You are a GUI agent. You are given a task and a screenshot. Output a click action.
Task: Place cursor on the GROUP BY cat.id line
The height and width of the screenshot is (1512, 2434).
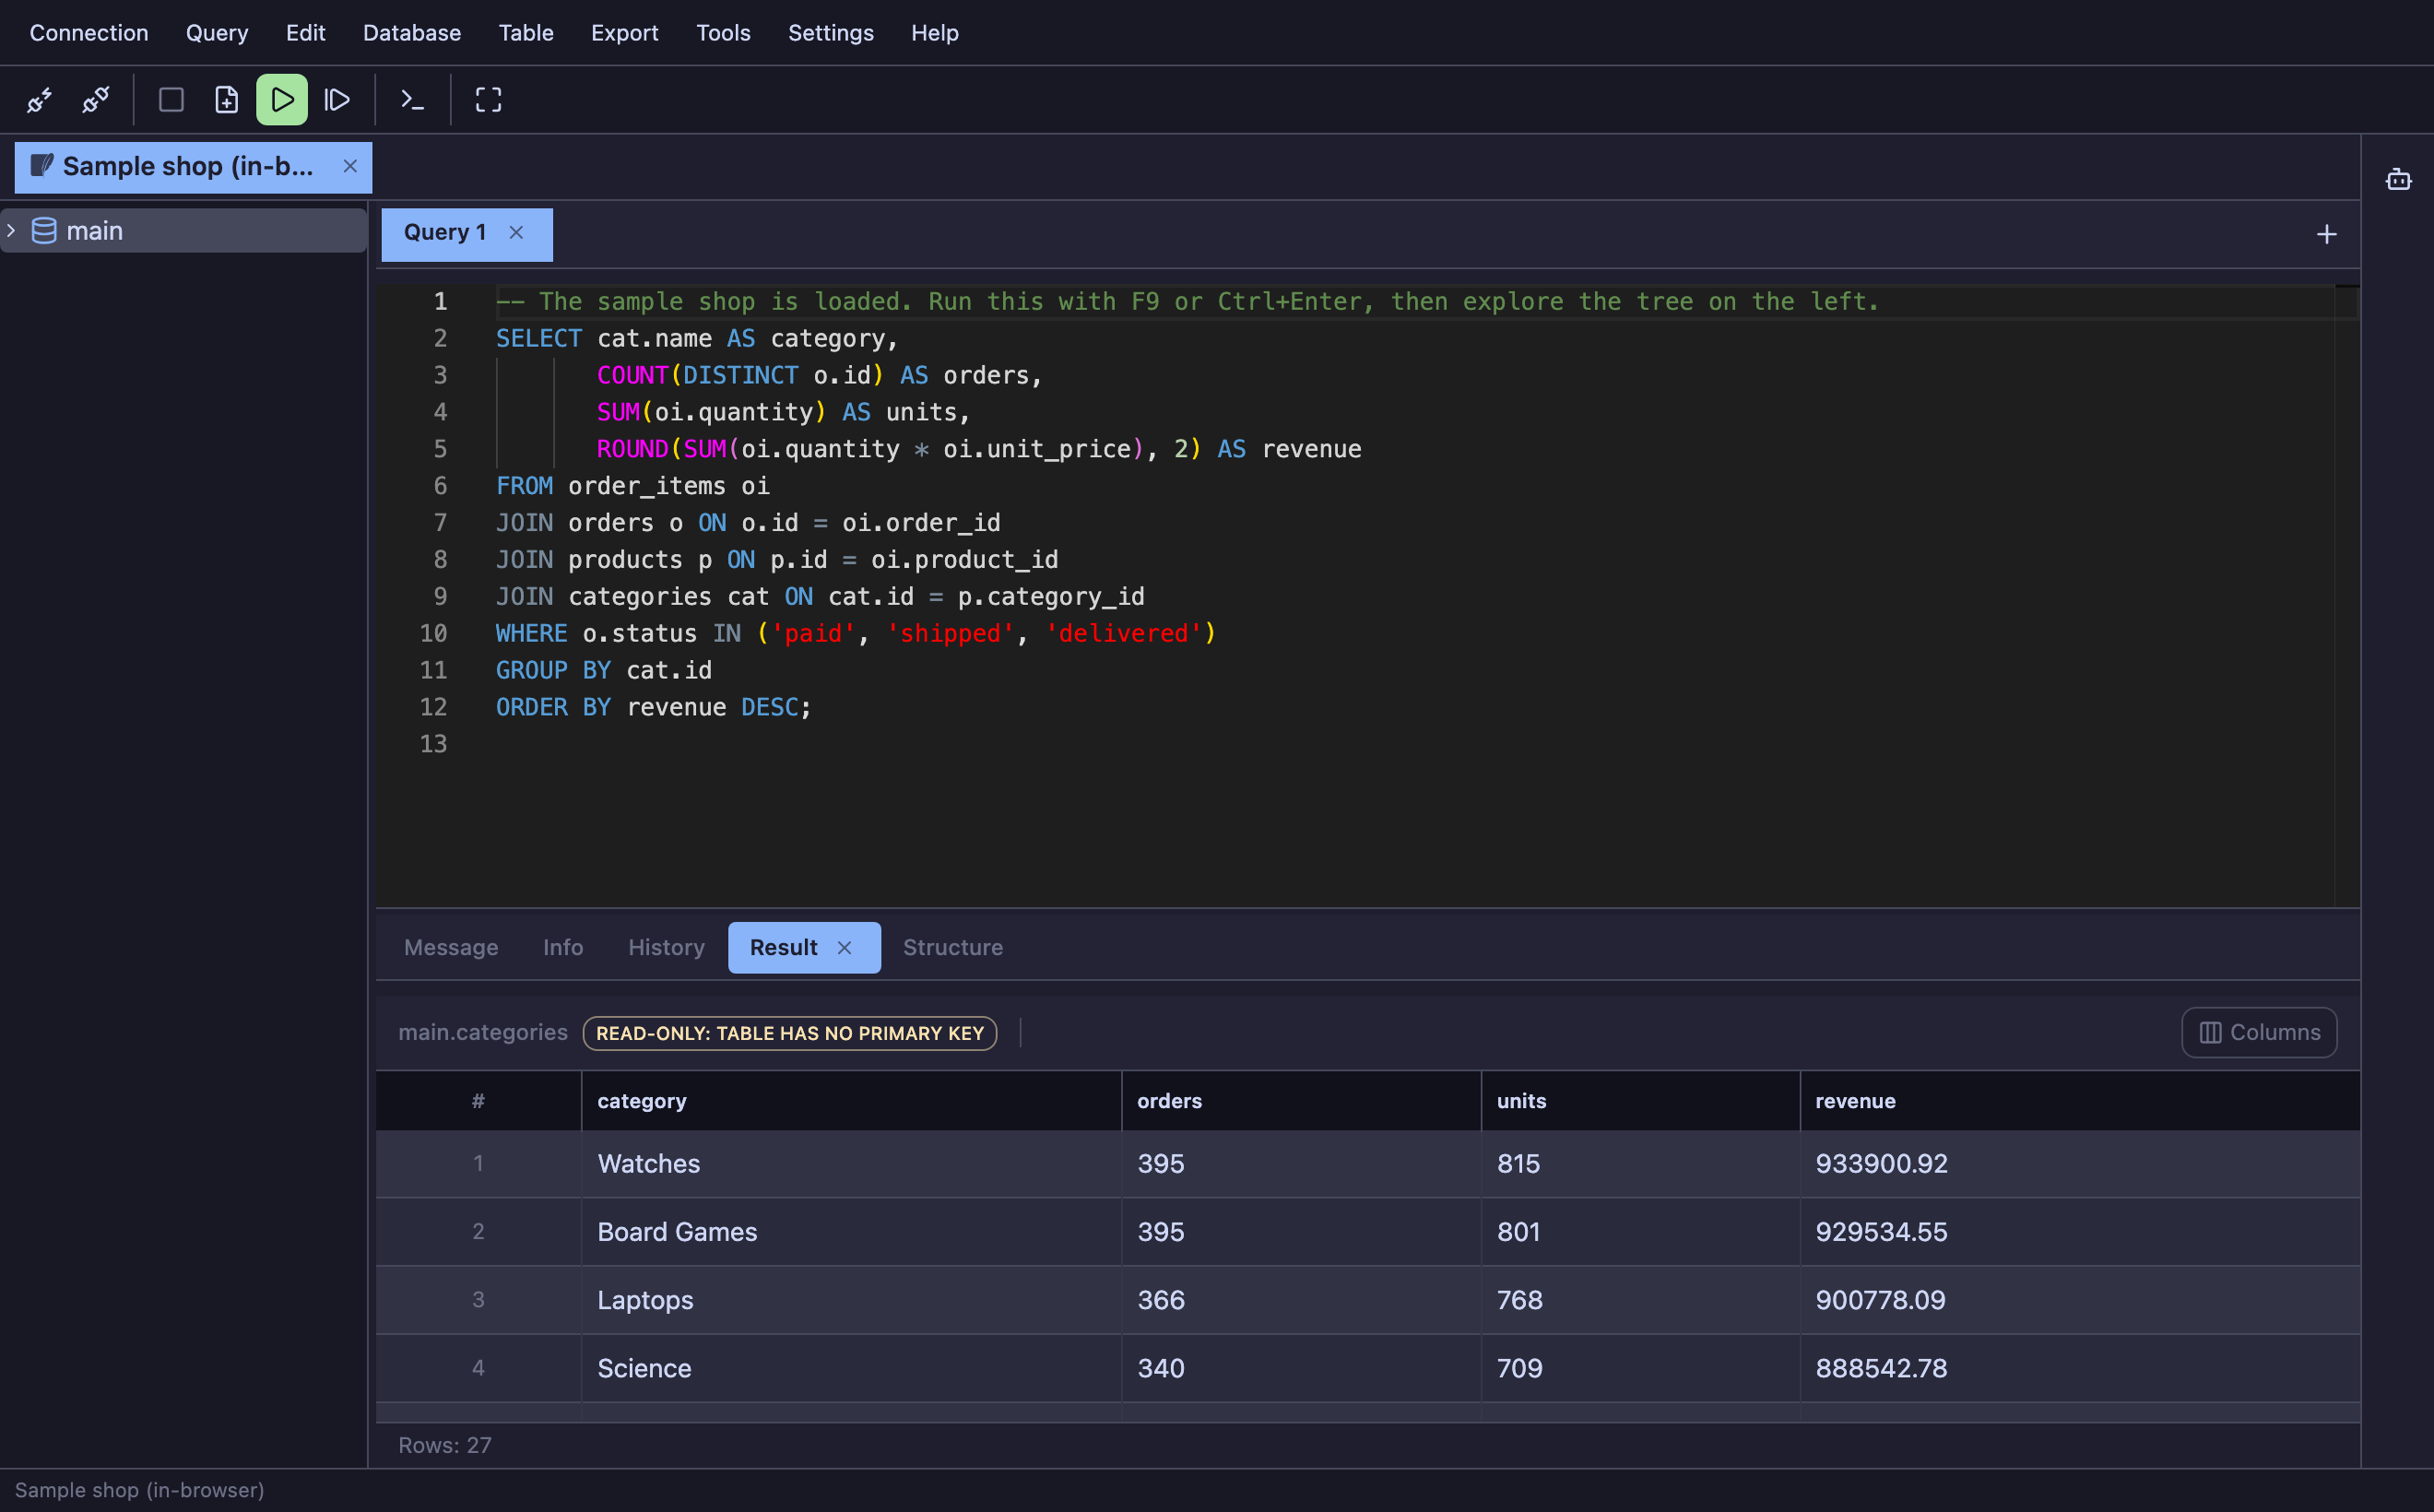pos(604,670)
